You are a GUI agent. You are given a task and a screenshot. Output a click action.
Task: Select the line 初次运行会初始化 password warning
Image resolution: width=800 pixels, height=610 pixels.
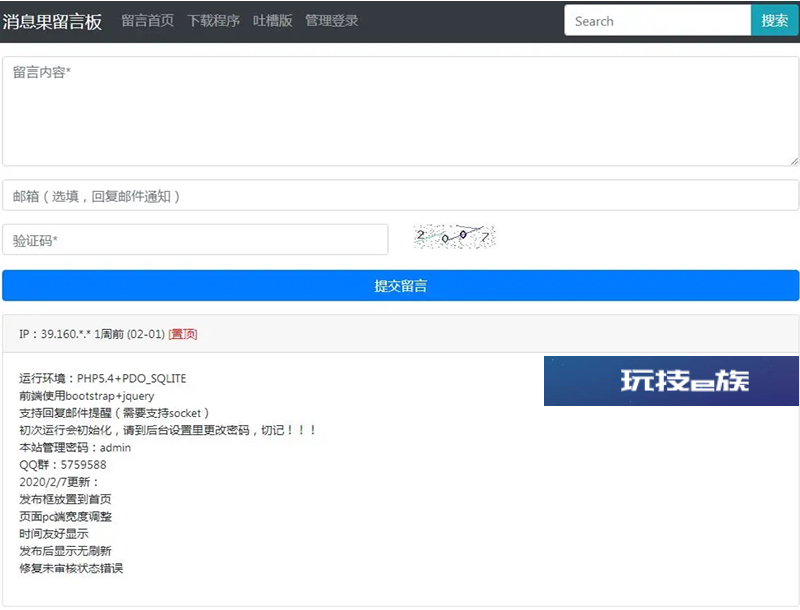pos(167,430)
